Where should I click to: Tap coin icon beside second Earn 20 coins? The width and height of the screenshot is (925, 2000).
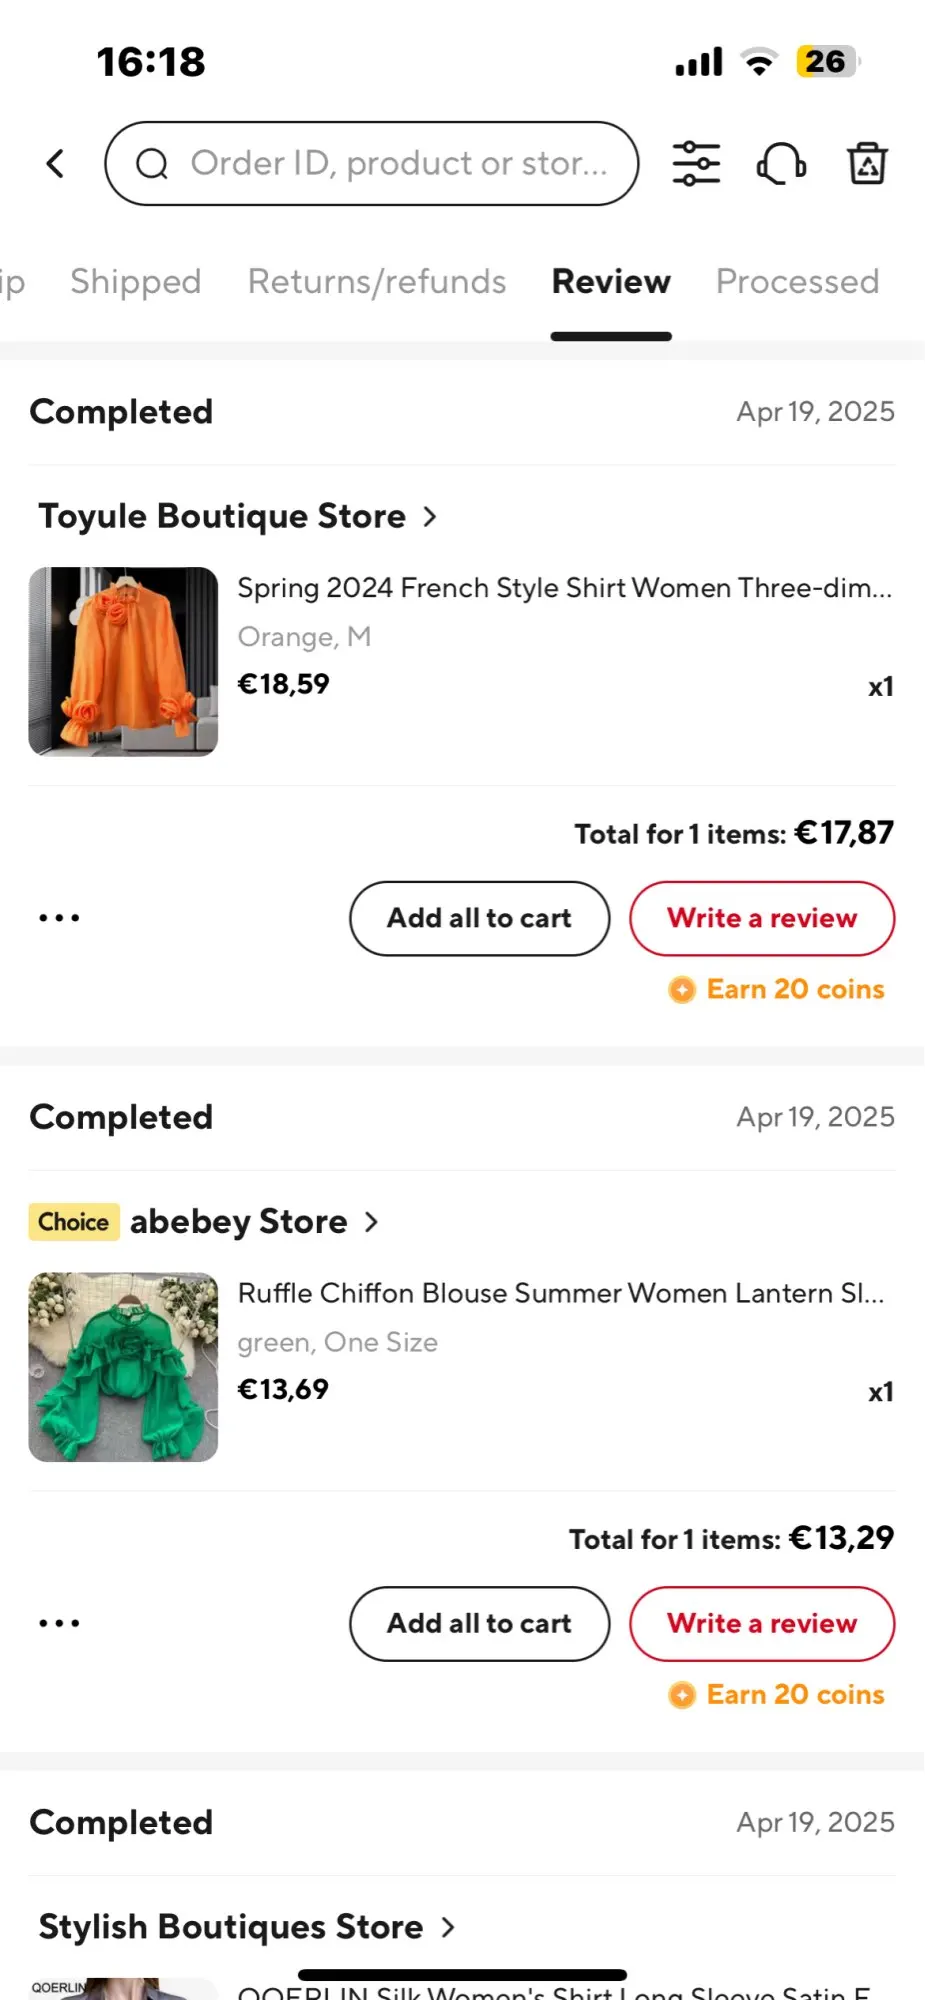tap(682, 1695)
